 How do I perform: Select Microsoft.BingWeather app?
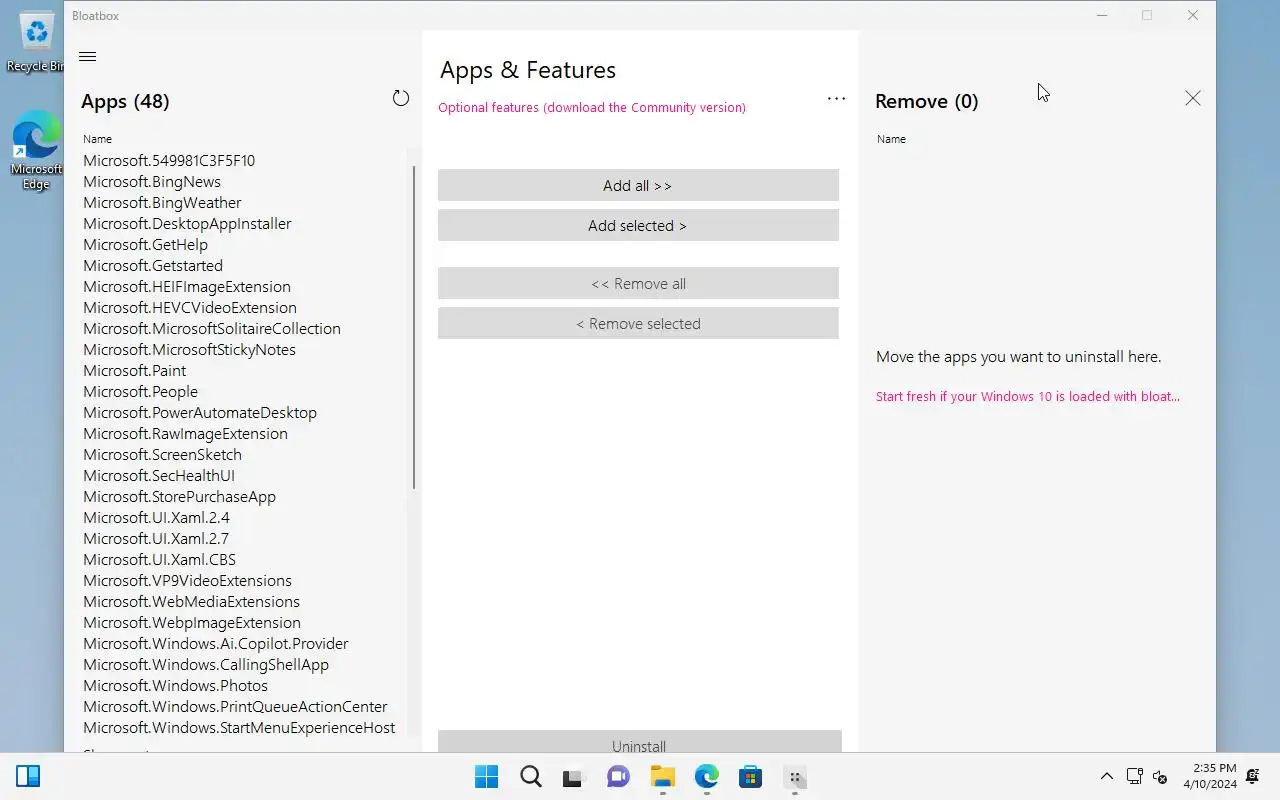(162, 202)
